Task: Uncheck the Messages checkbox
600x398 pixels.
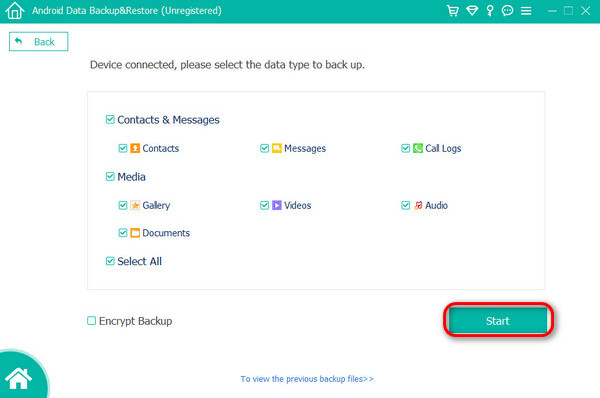Action: [264, 148]
